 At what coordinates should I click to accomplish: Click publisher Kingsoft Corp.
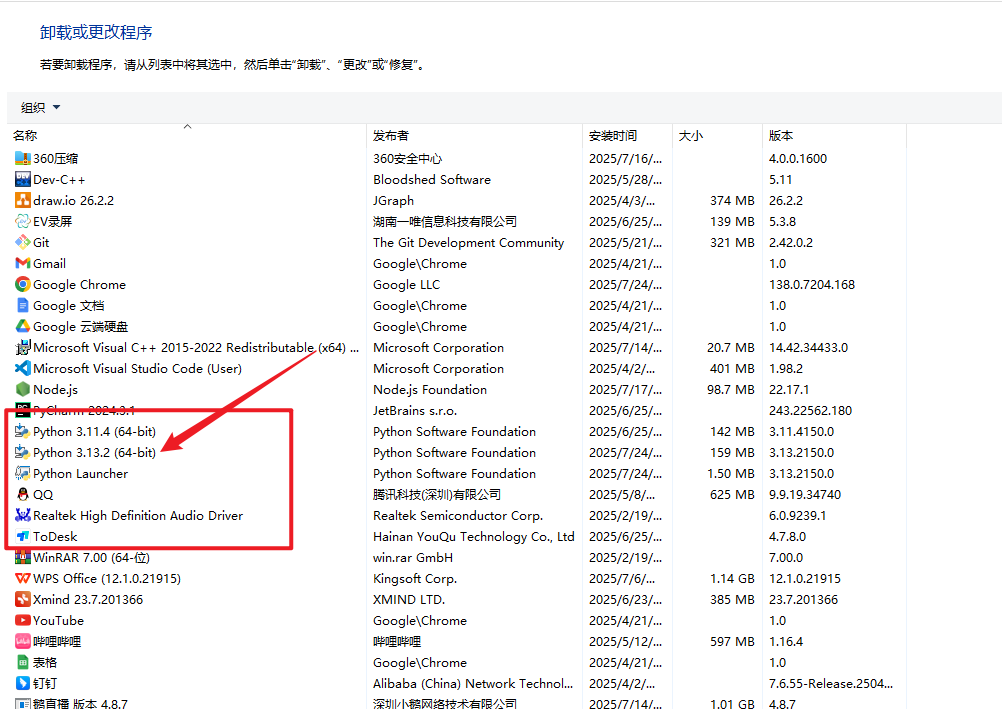(x=415, y=579)
